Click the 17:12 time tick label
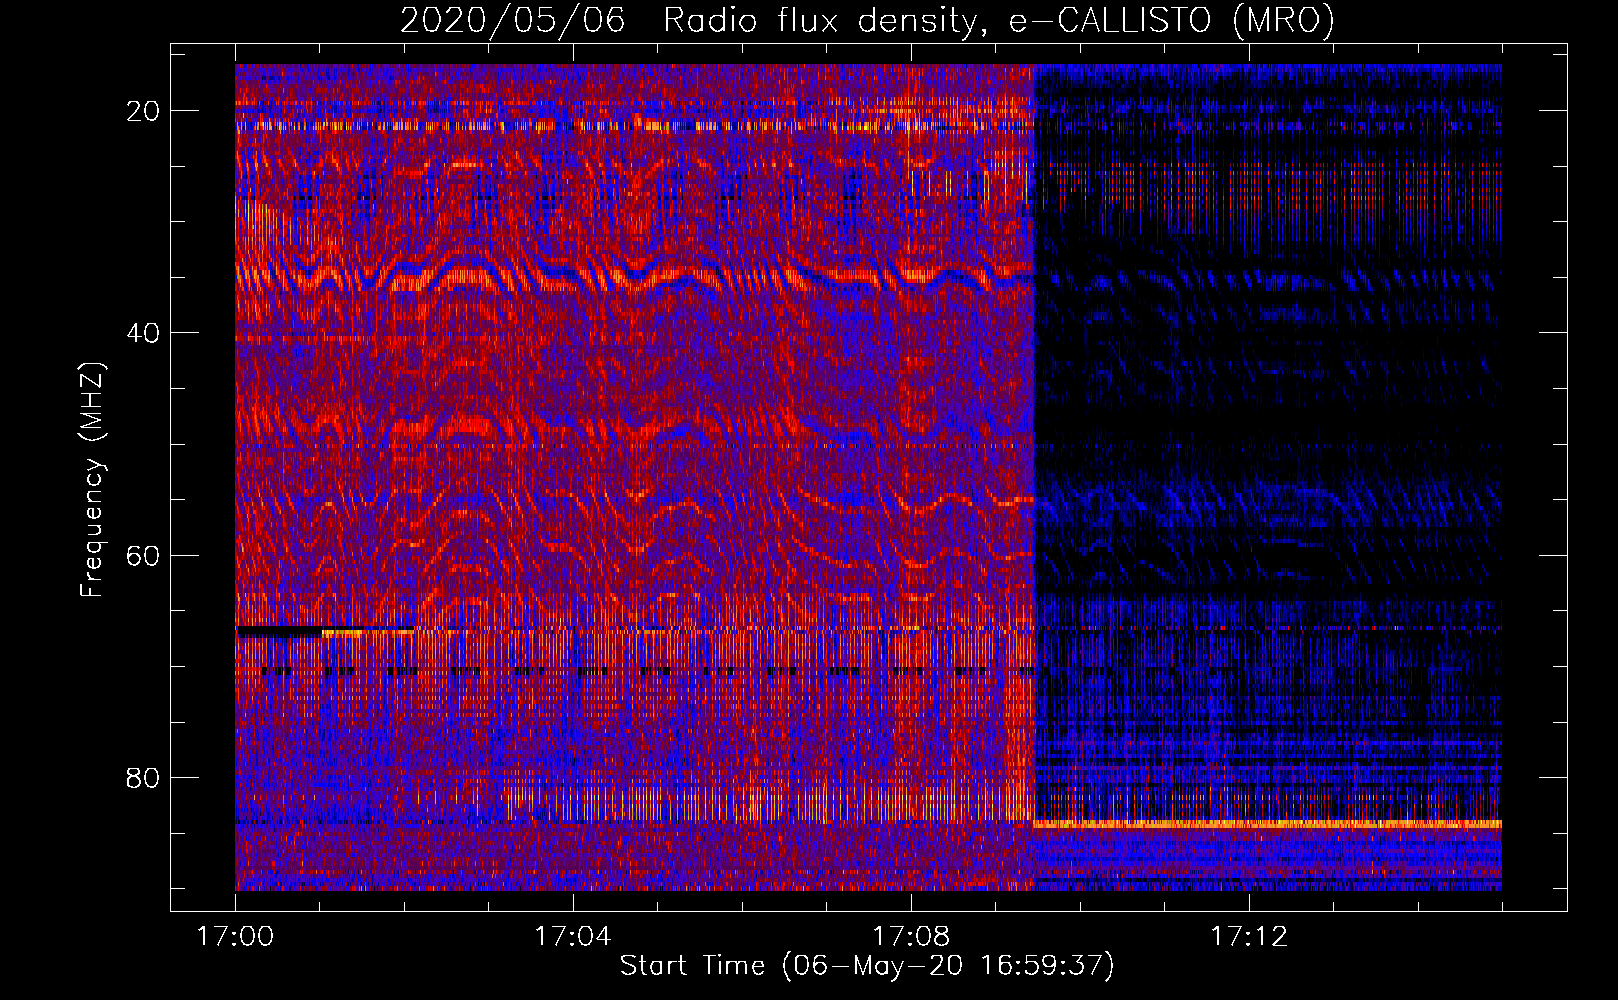The width and height of the screenshot is (1618, 1000). (1249, 937)
